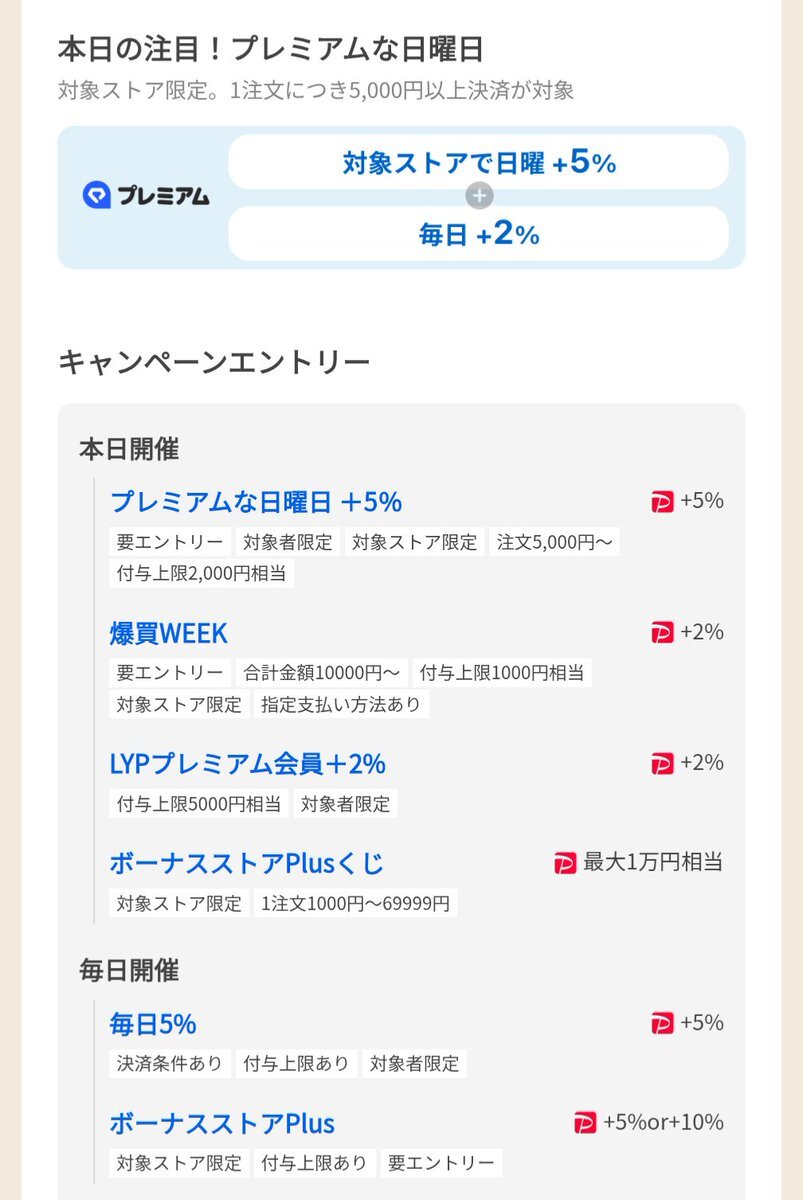The image size is (803, 1200).
Task: Tap PayPay icon next to 爆買WEEK +2%
Action: click(662, 632)
